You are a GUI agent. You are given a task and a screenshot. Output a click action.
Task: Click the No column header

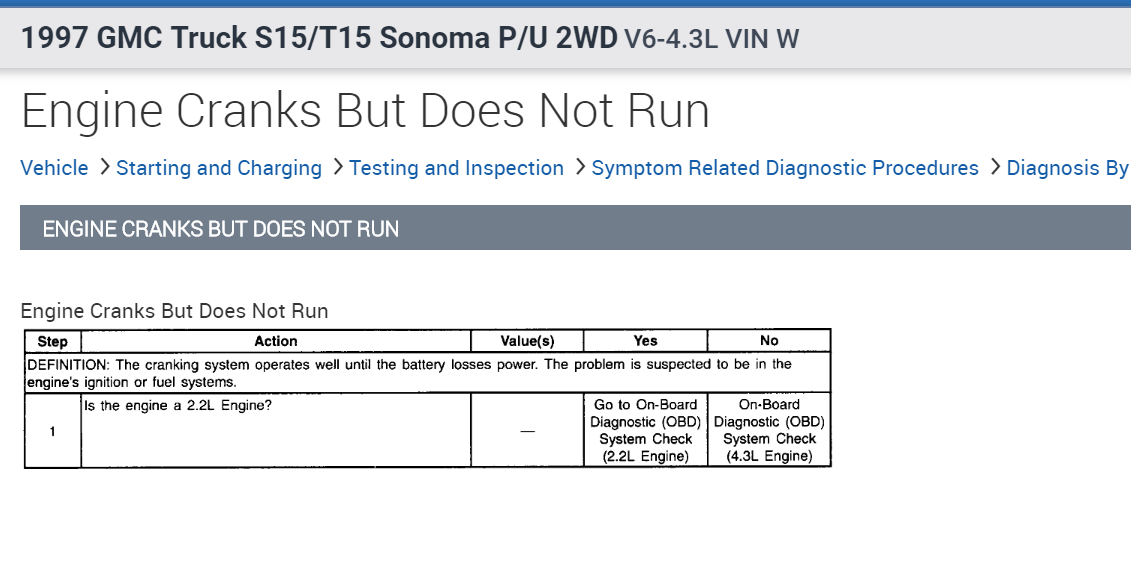pos(769,341)
